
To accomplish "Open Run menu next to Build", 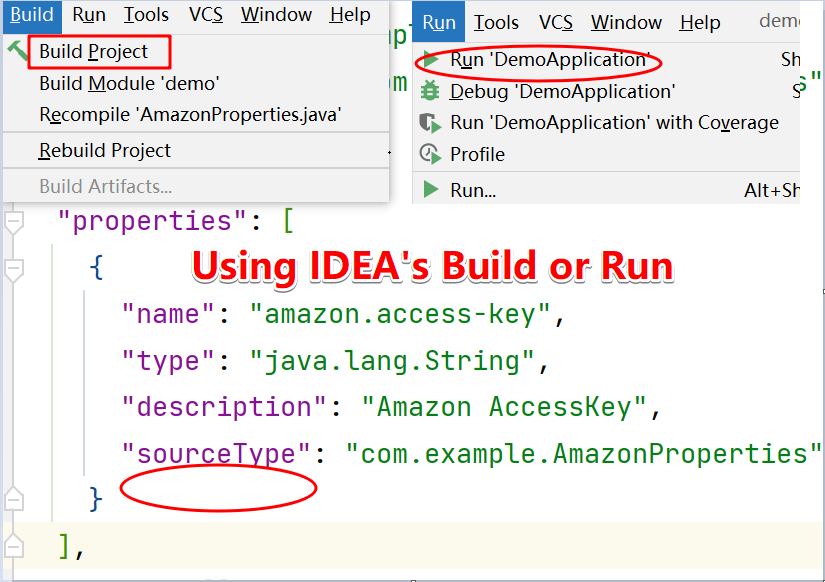I will 89,15.
